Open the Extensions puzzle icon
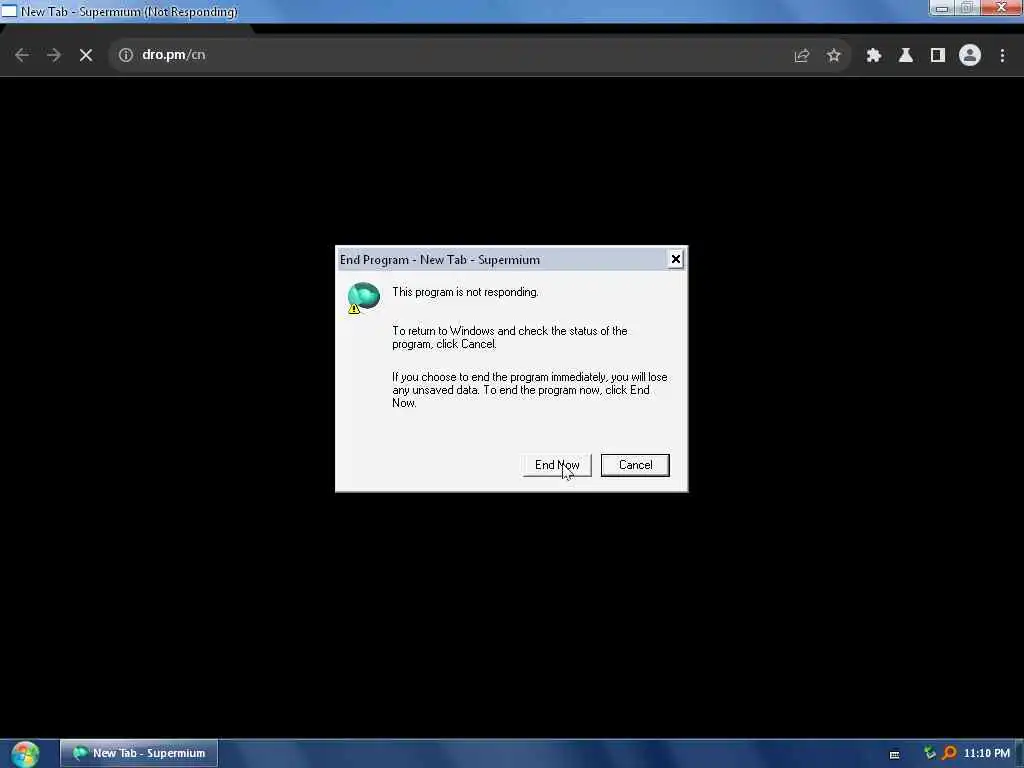1024x768 pixels. point(874,56)
